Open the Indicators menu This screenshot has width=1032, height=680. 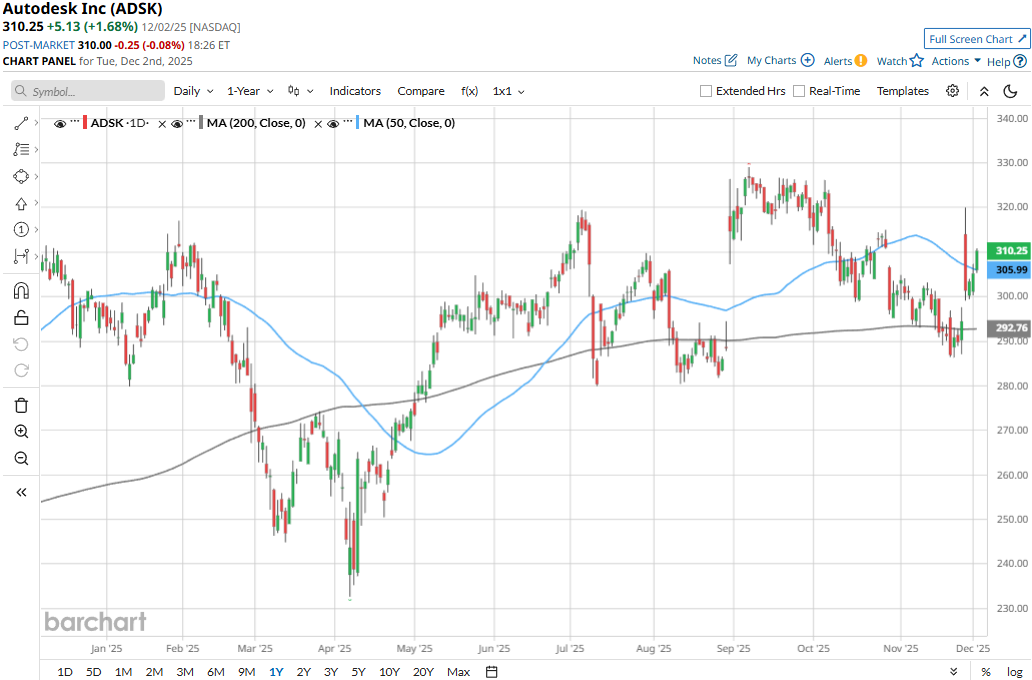(x=355, y=91)
